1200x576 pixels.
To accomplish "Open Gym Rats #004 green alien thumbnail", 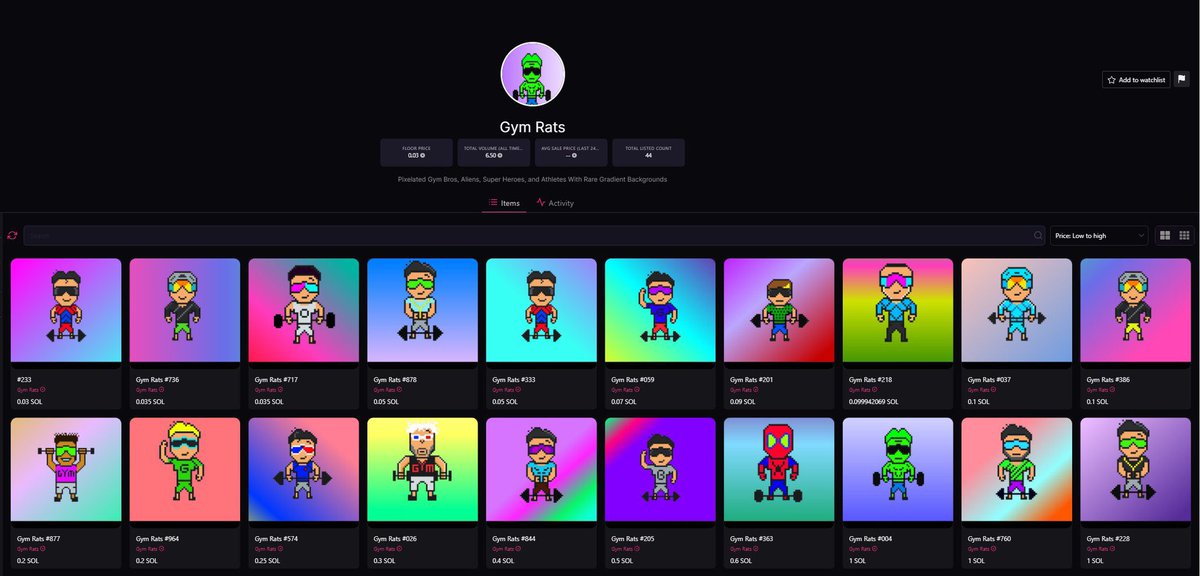I will (899, 470).
